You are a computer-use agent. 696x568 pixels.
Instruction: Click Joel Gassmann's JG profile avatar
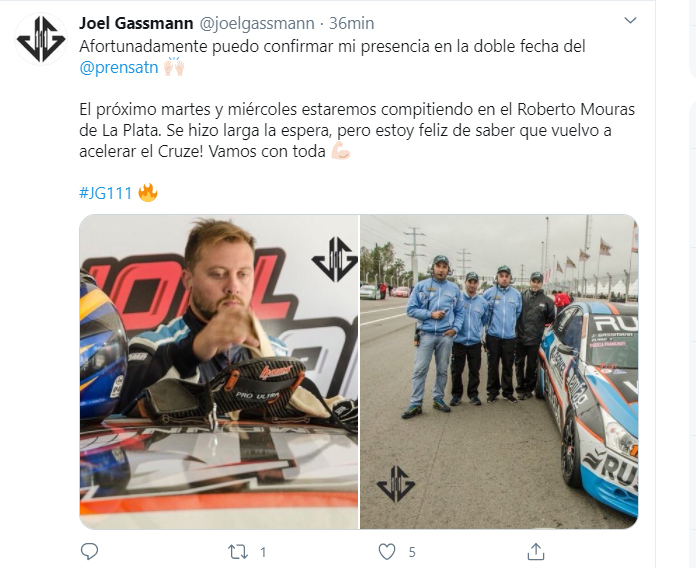(x=41, y=39)
